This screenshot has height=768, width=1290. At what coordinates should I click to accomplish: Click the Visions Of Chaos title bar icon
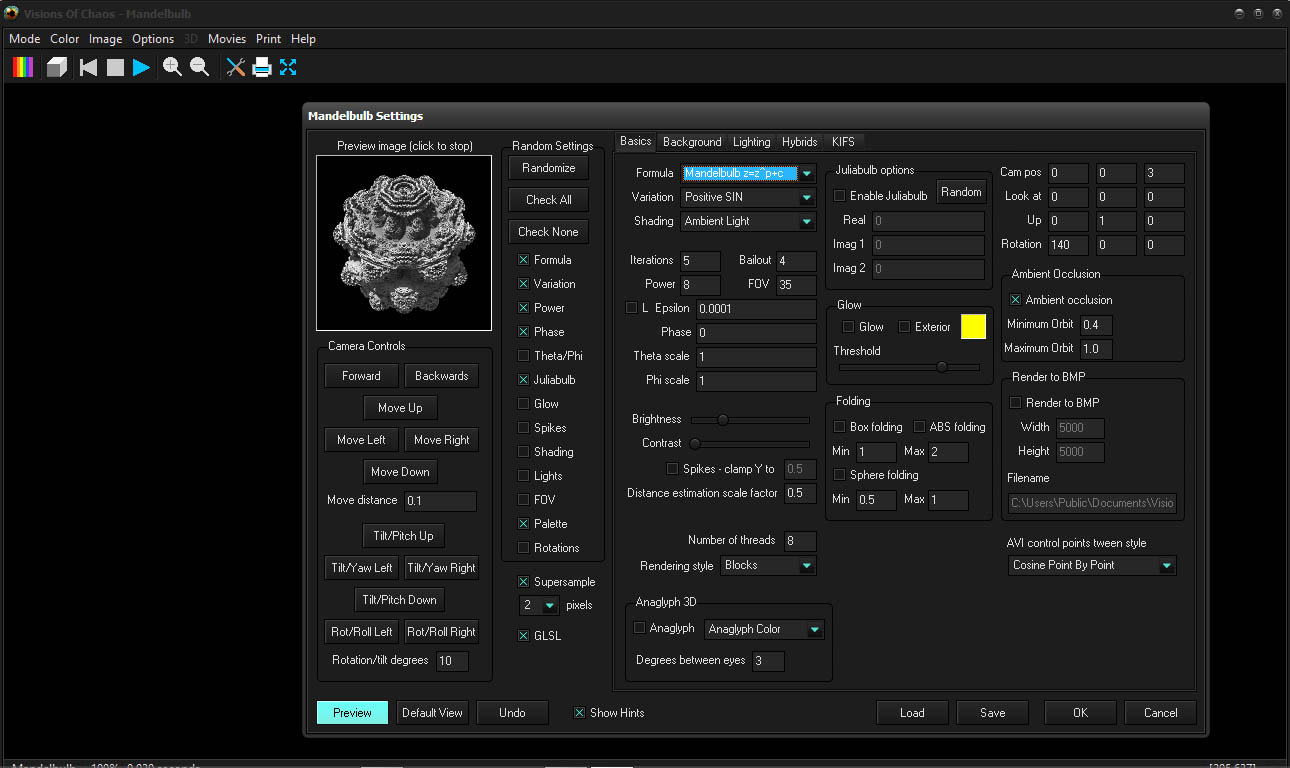(x=11, y=14)
